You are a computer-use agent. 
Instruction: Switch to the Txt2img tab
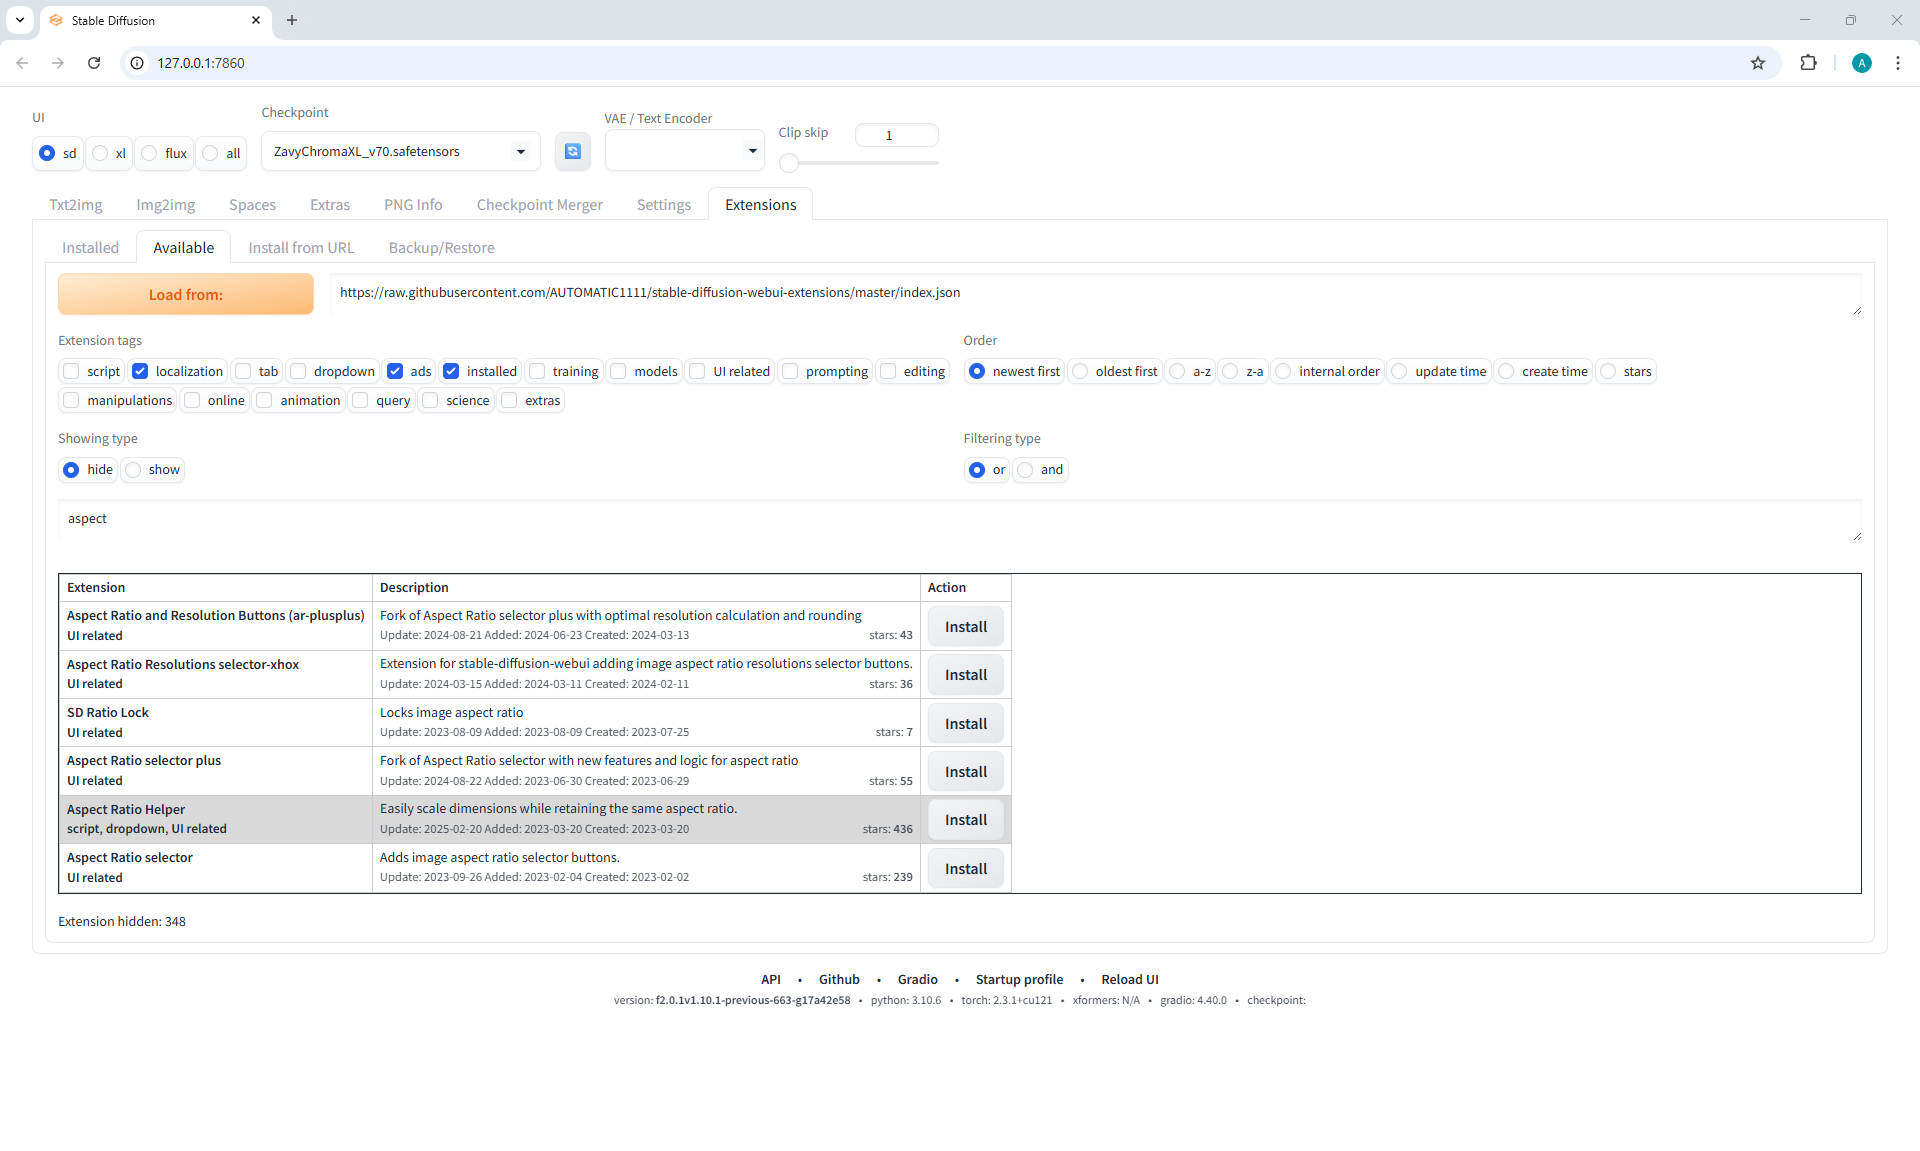pos(76,205)
